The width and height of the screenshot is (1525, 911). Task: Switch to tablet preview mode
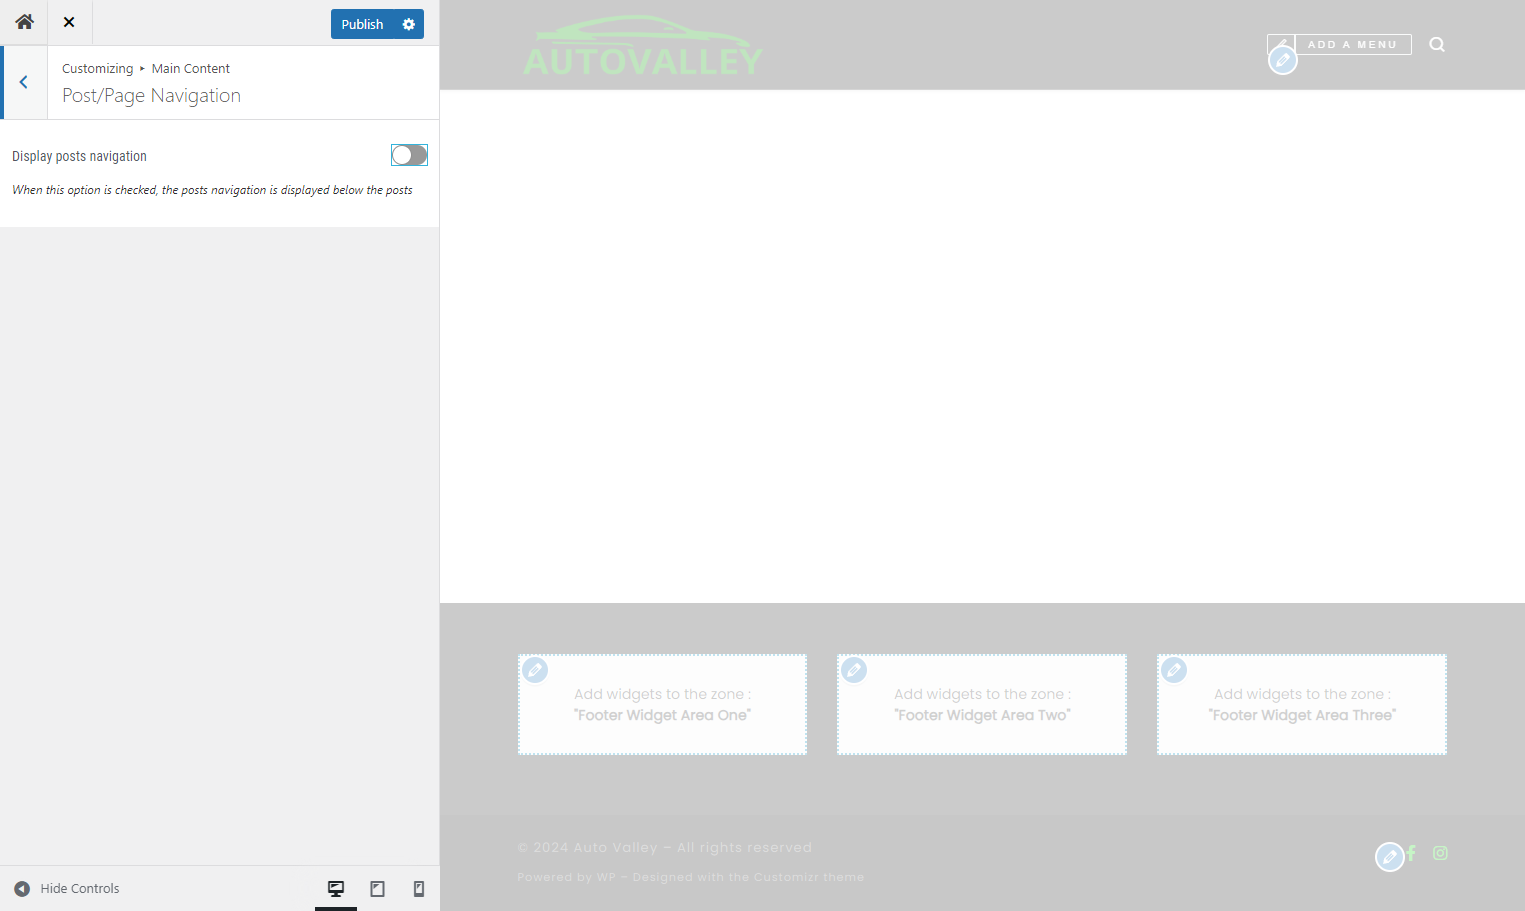tap(377, 888)
